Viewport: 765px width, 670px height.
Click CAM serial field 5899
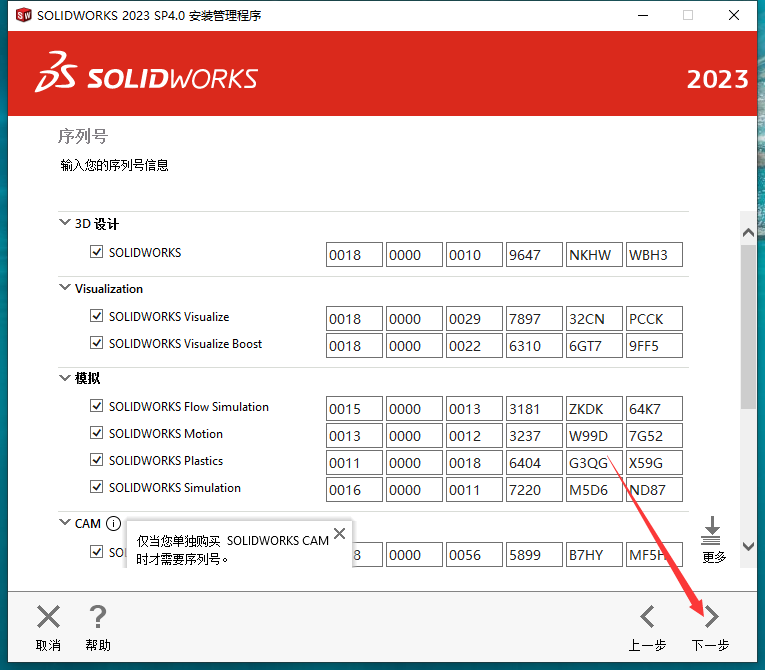[x=534, y=554]
